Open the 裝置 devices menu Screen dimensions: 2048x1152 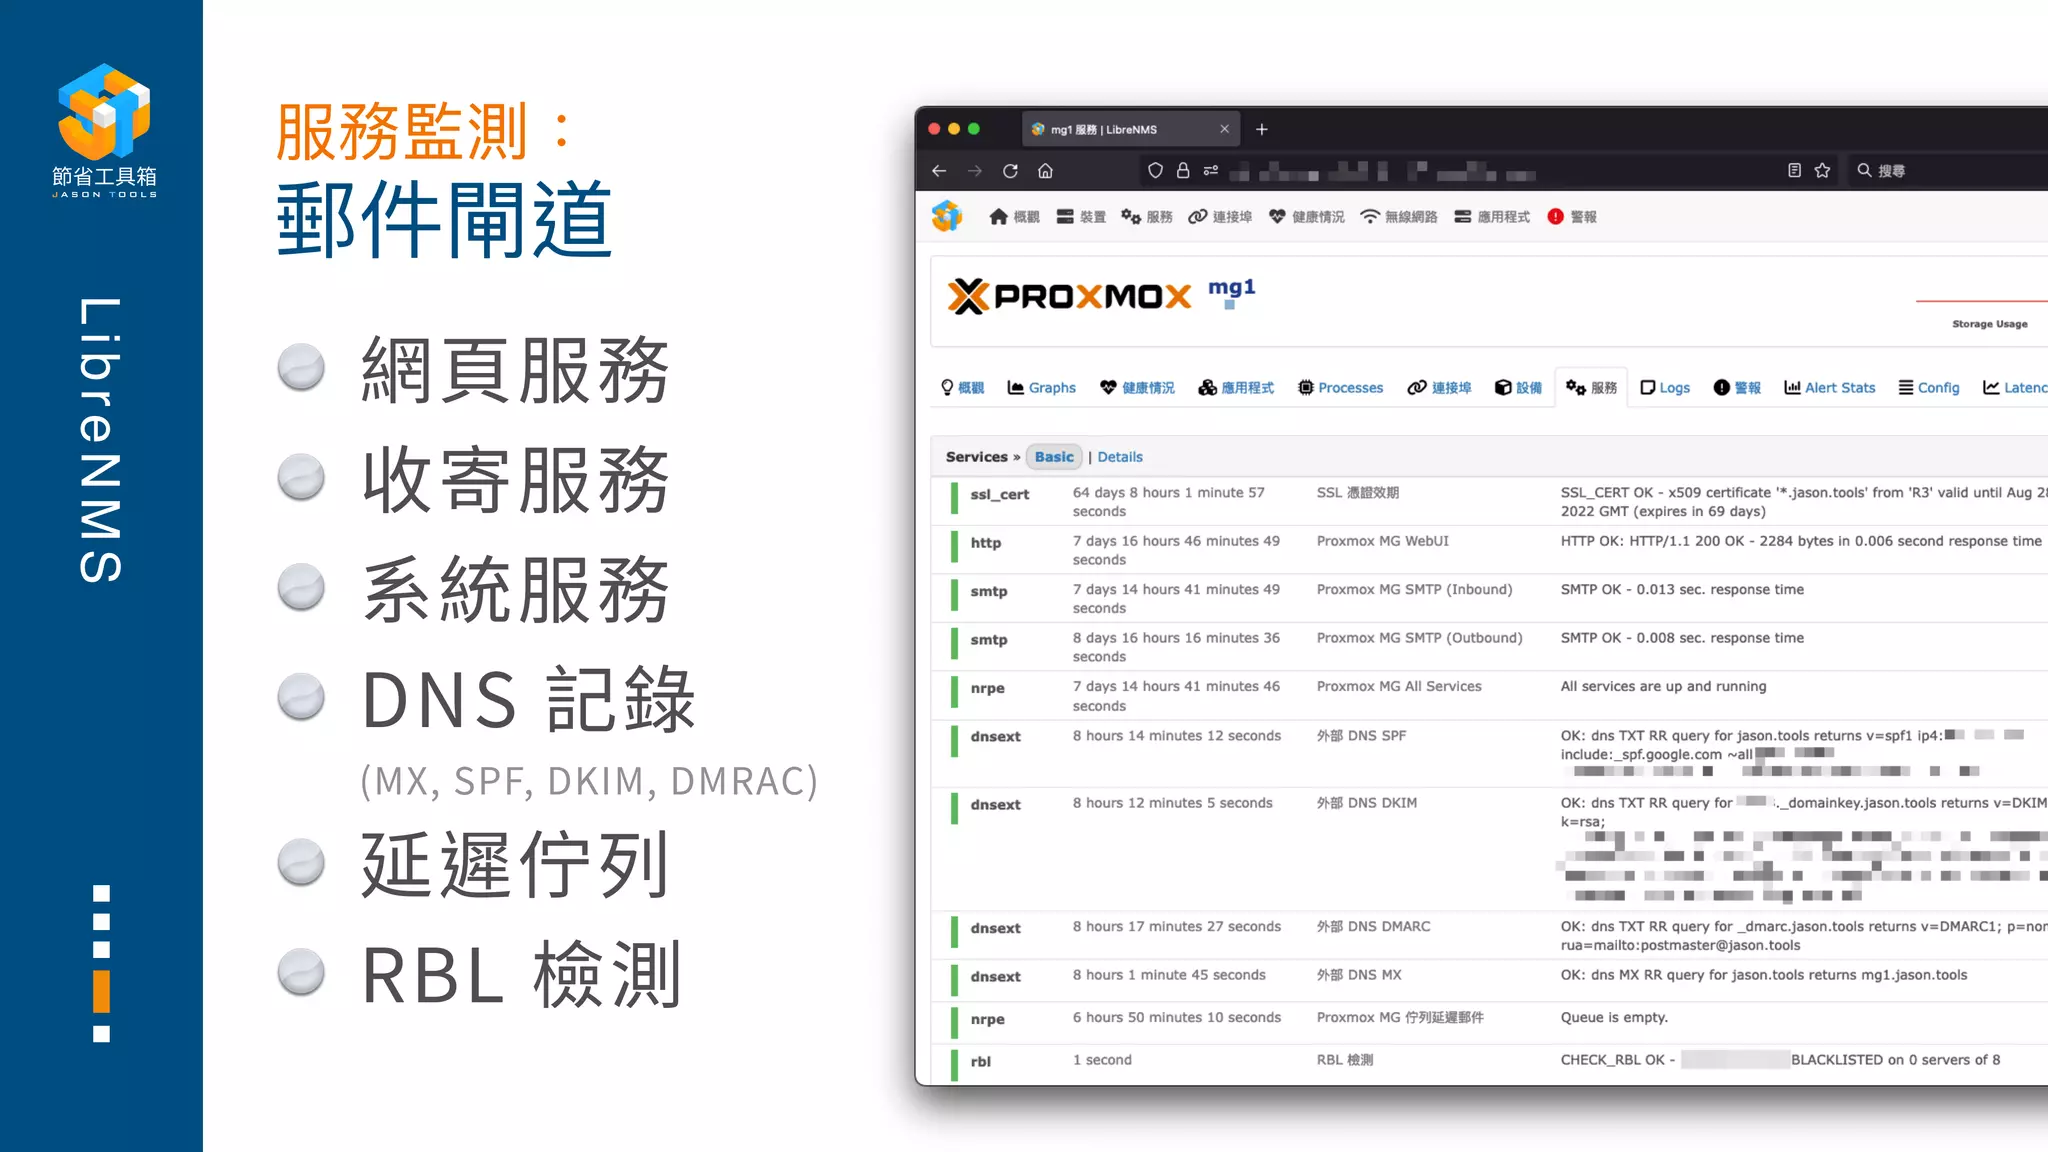tap(1081, 217)
